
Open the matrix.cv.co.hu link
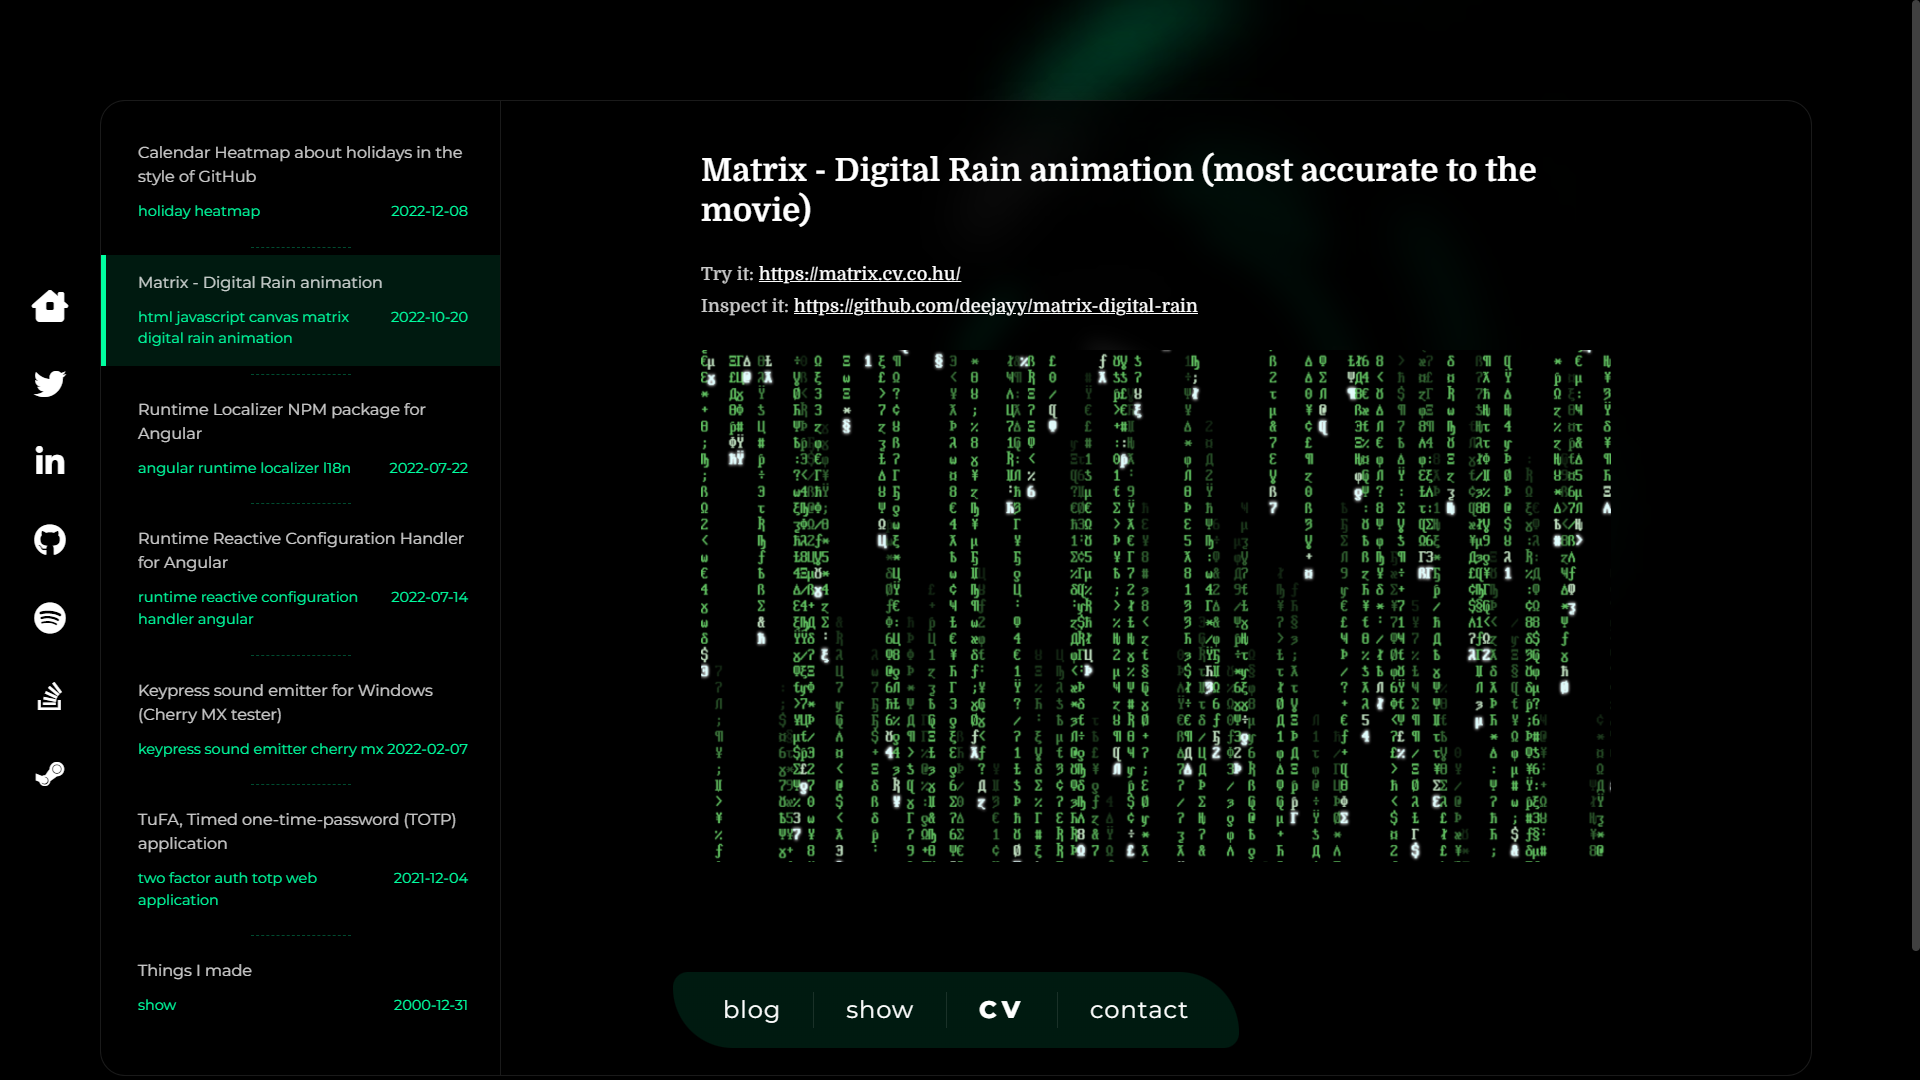[859, 274]
